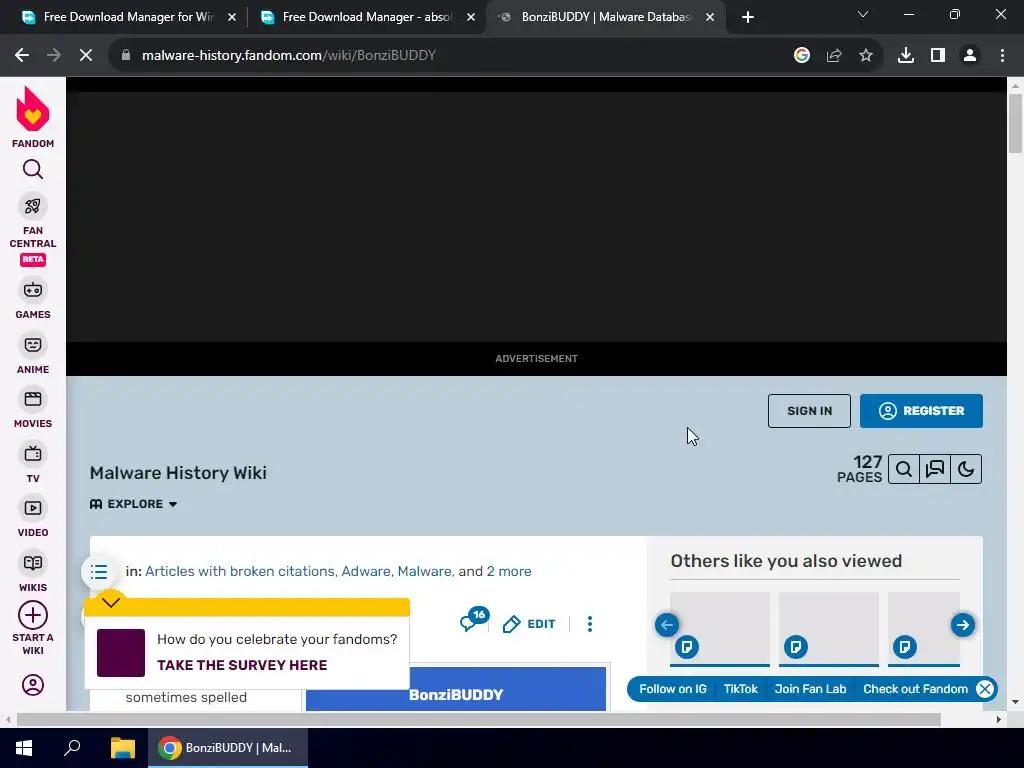This screenshot has height=768, width=1024.
Task: Bookmark this page star
Action: click(866, 56)
